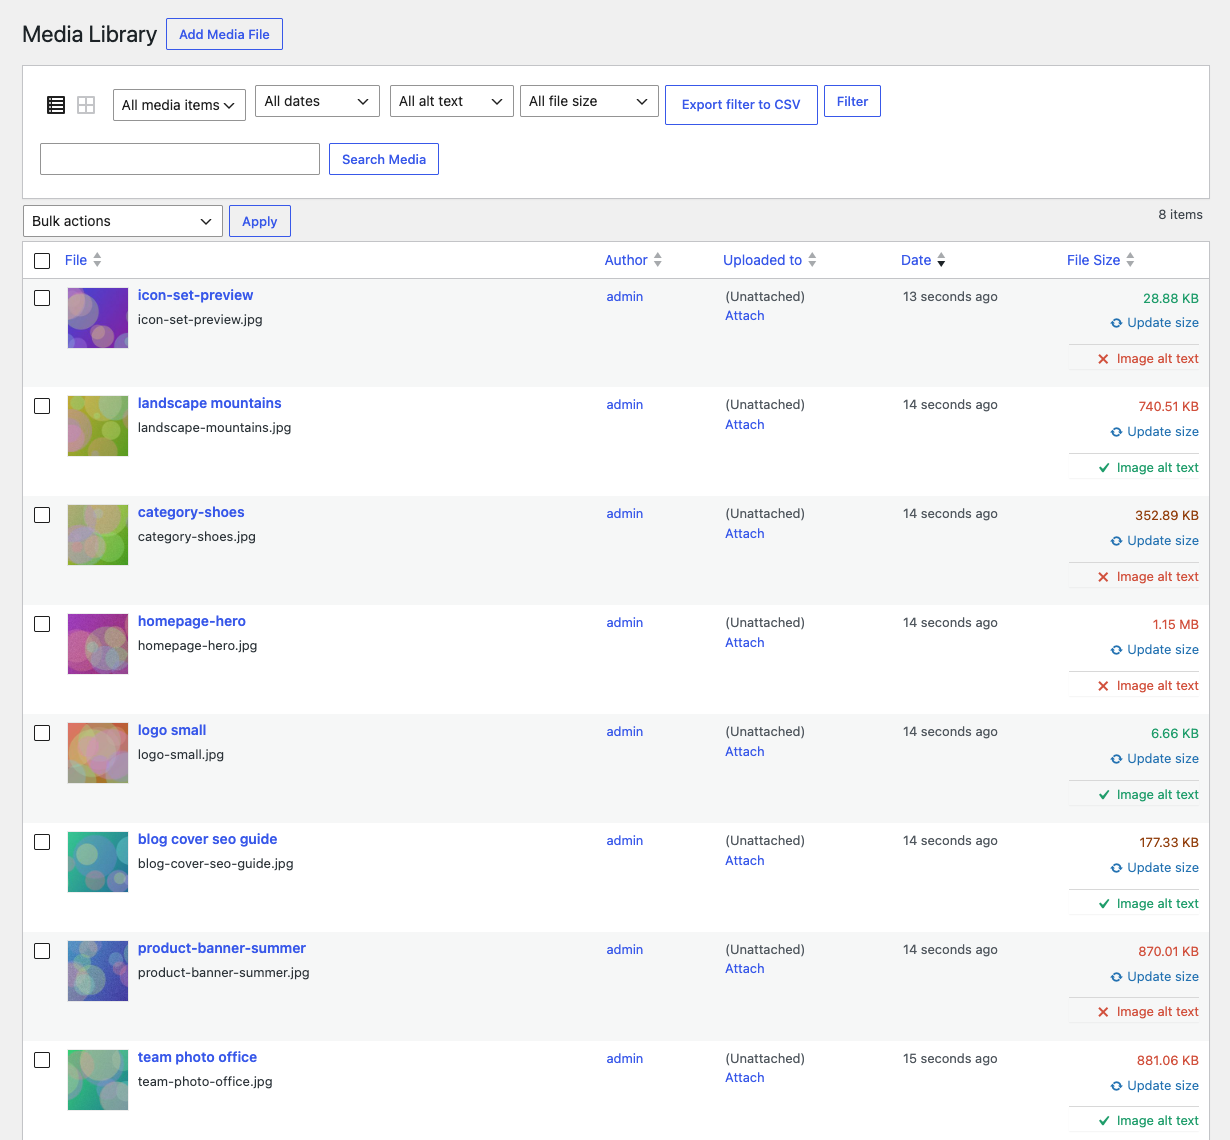Check the blog cover seo guide checkbox
The image size is (1230, 1140).
click(x=42, y=842)
